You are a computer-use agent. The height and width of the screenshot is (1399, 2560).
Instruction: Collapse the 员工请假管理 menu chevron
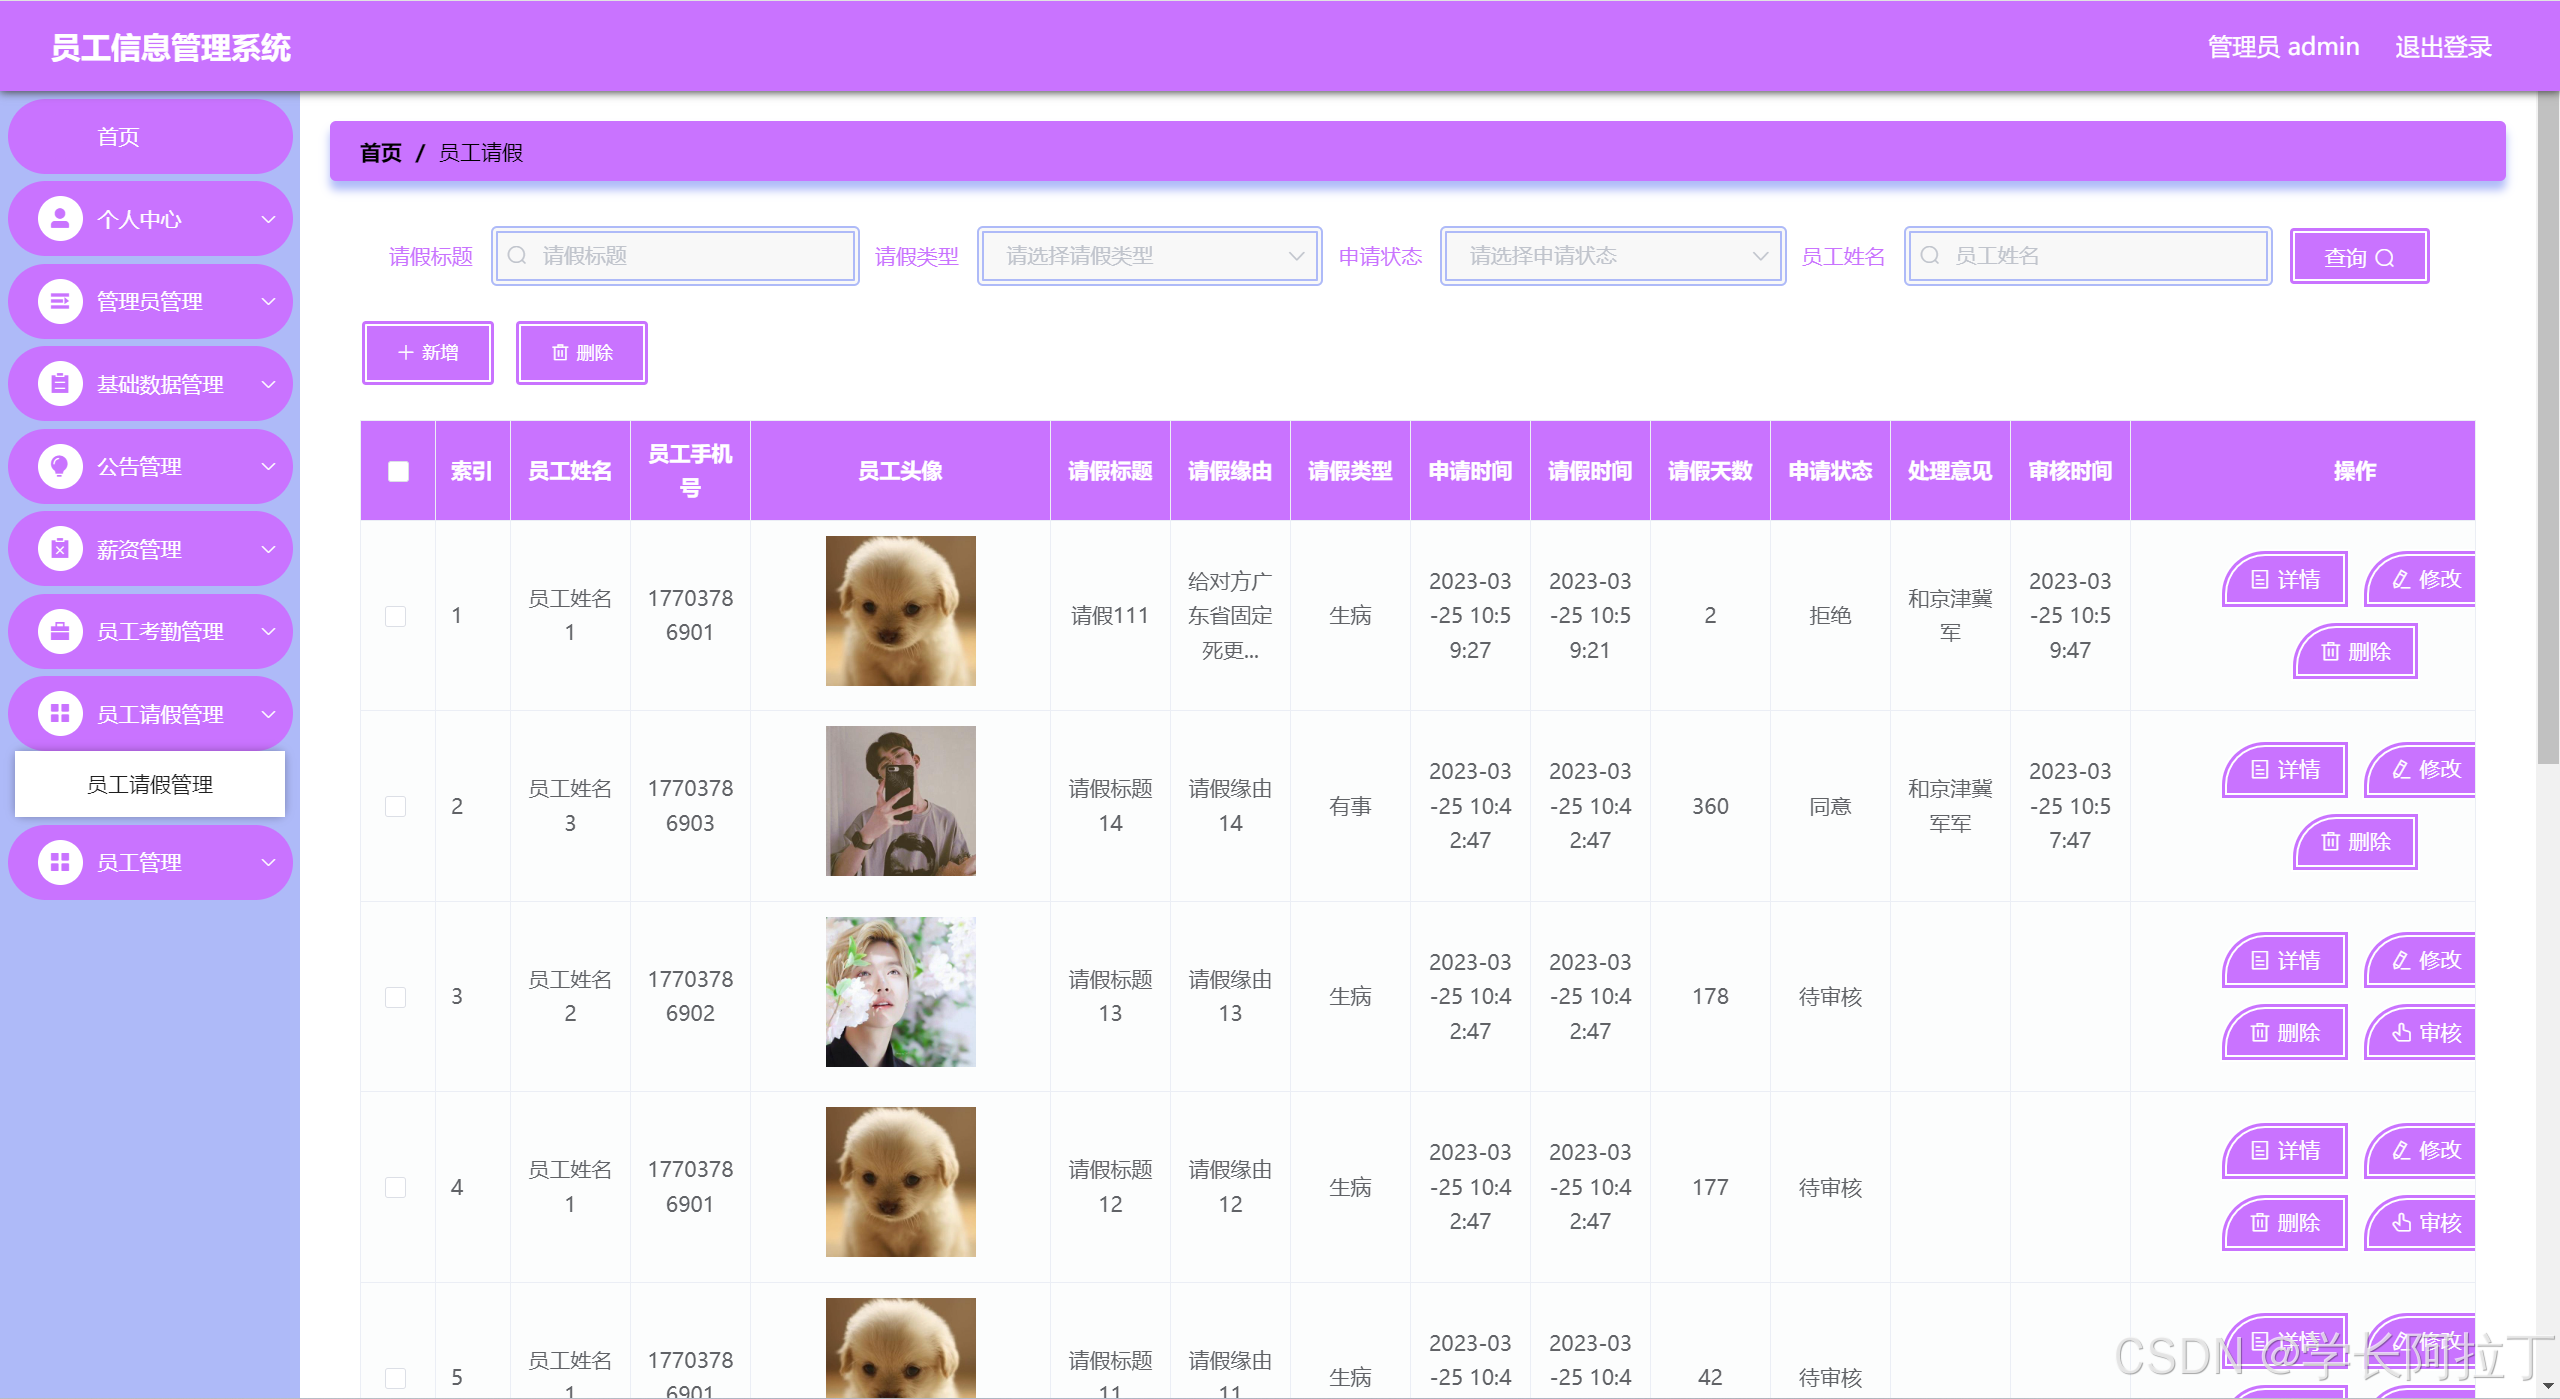coord(268,714)
